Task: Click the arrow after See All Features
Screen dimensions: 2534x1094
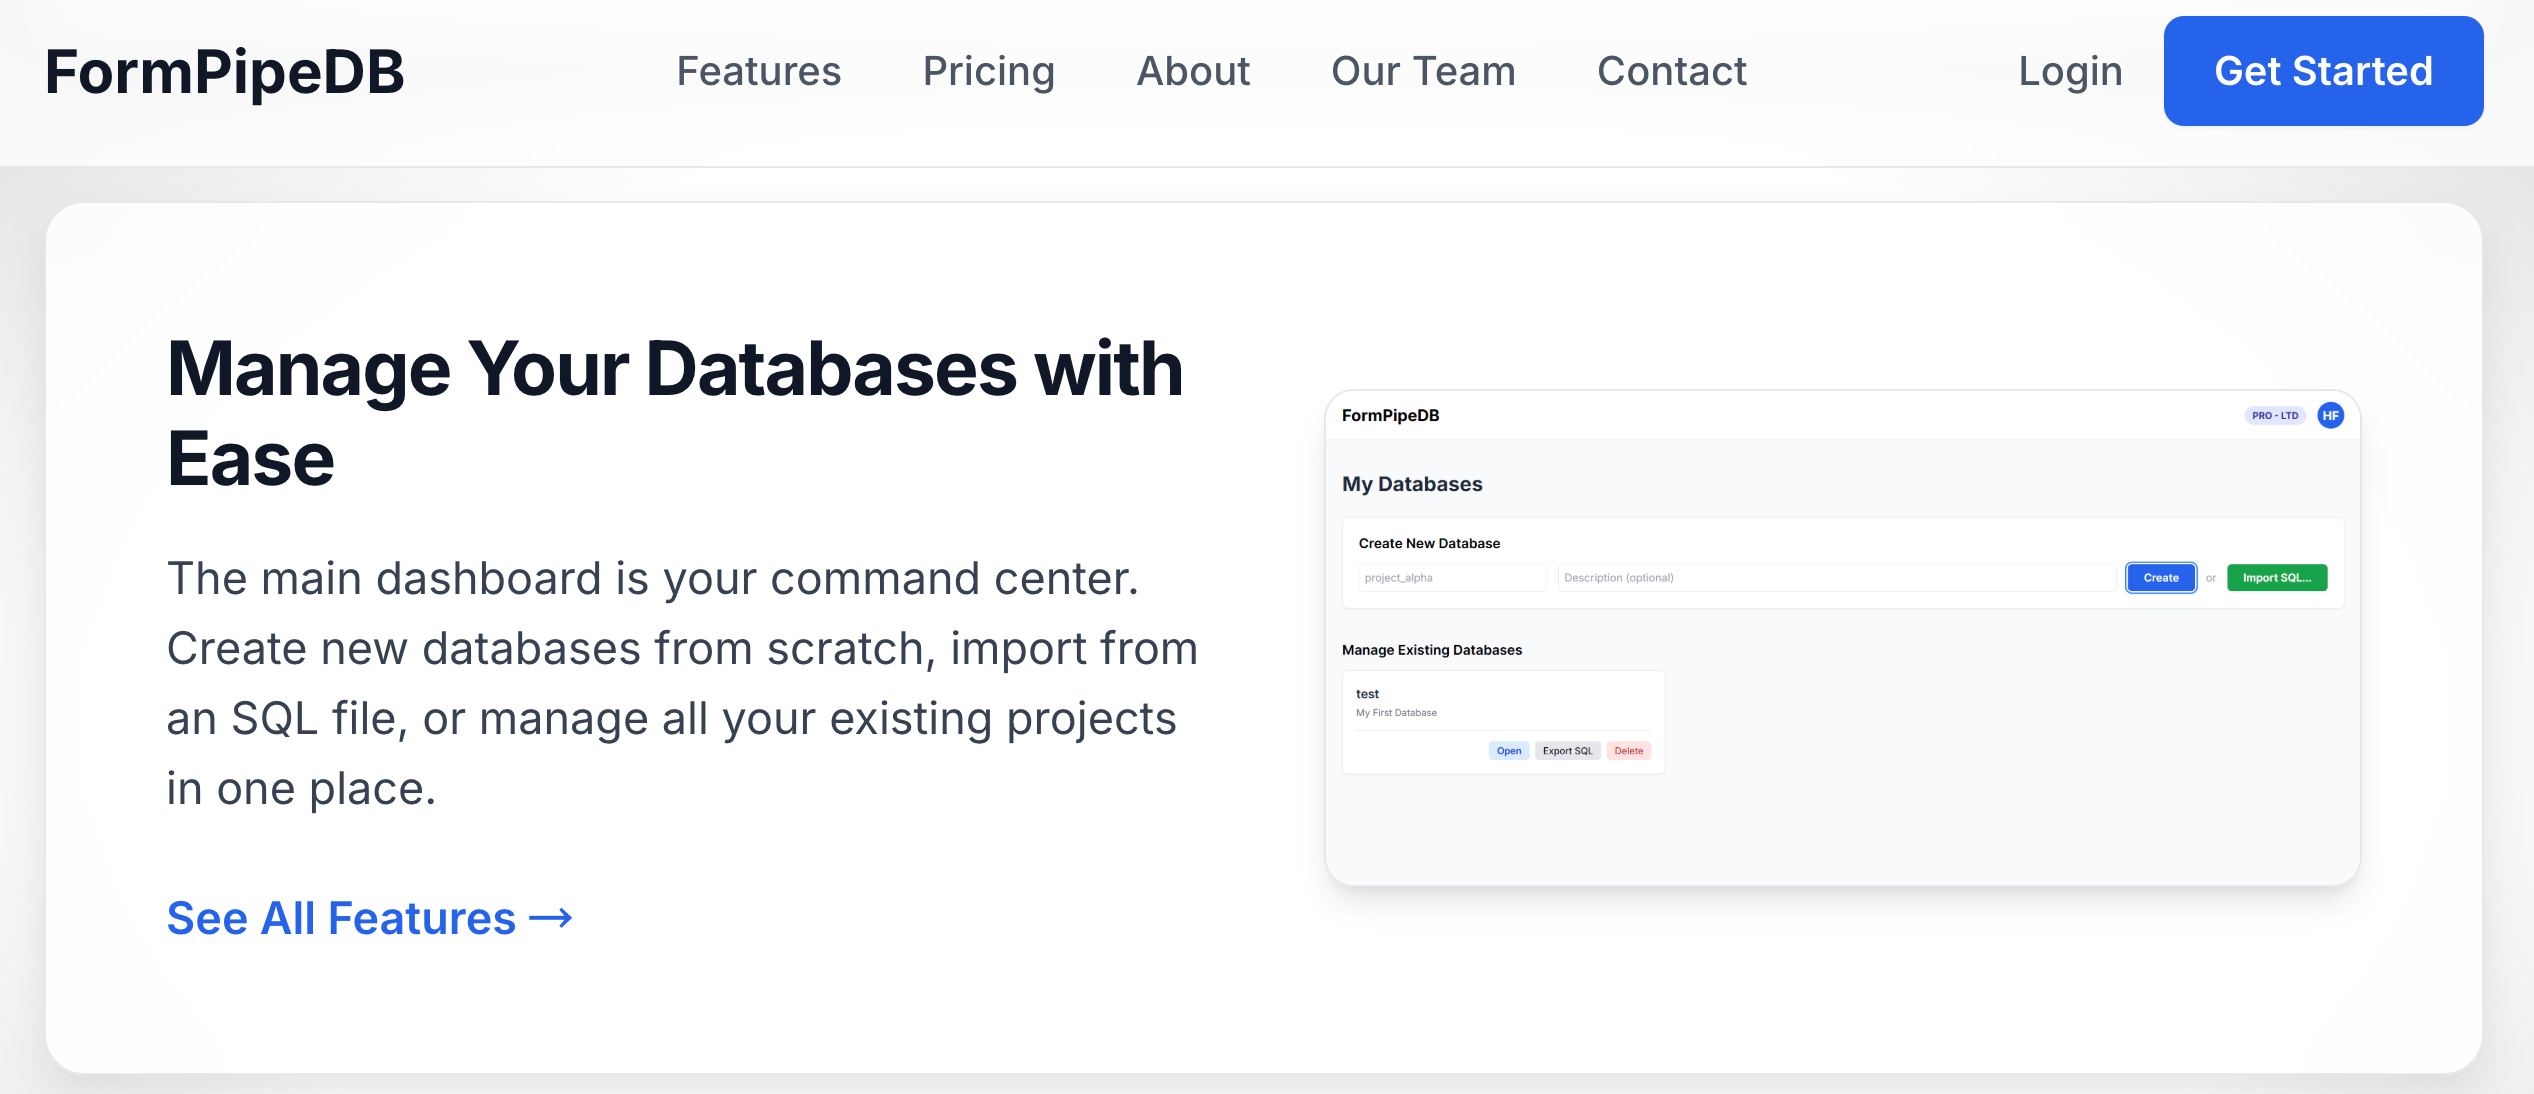Action: [x=551, y=918]
